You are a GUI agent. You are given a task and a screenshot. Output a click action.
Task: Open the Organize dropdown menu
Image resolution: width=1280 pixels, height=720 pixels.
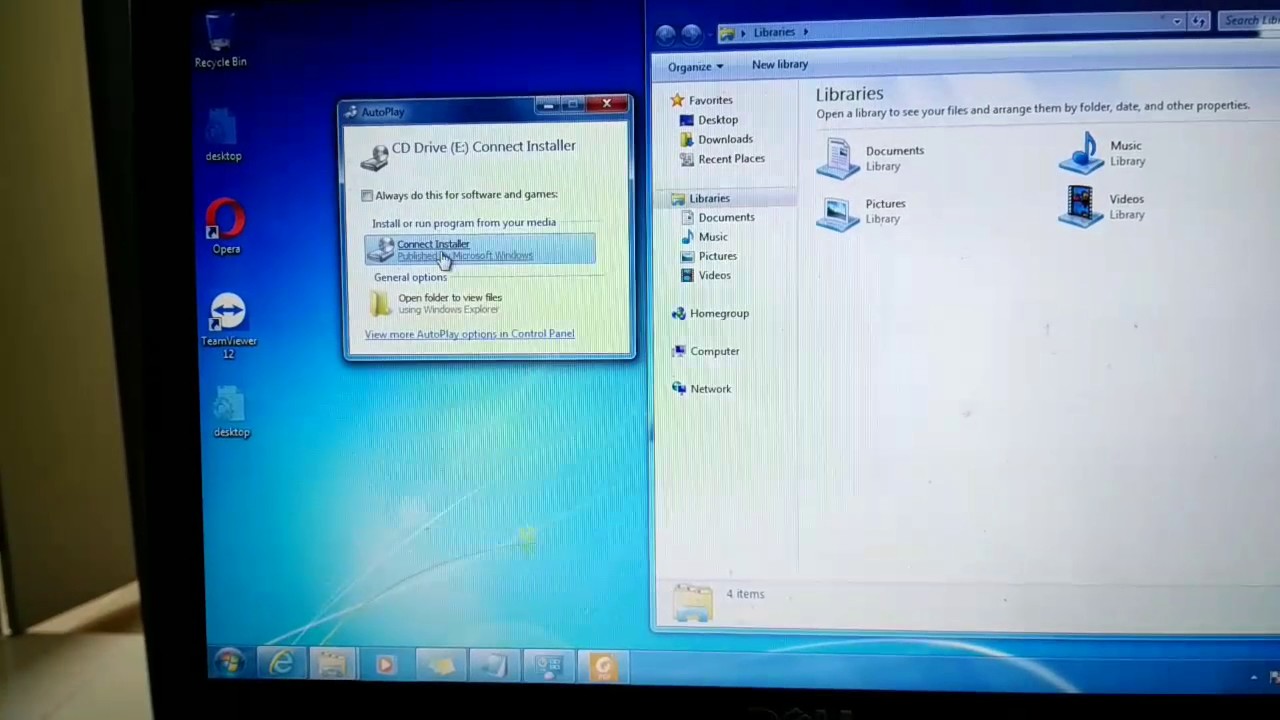click(695, 67)
